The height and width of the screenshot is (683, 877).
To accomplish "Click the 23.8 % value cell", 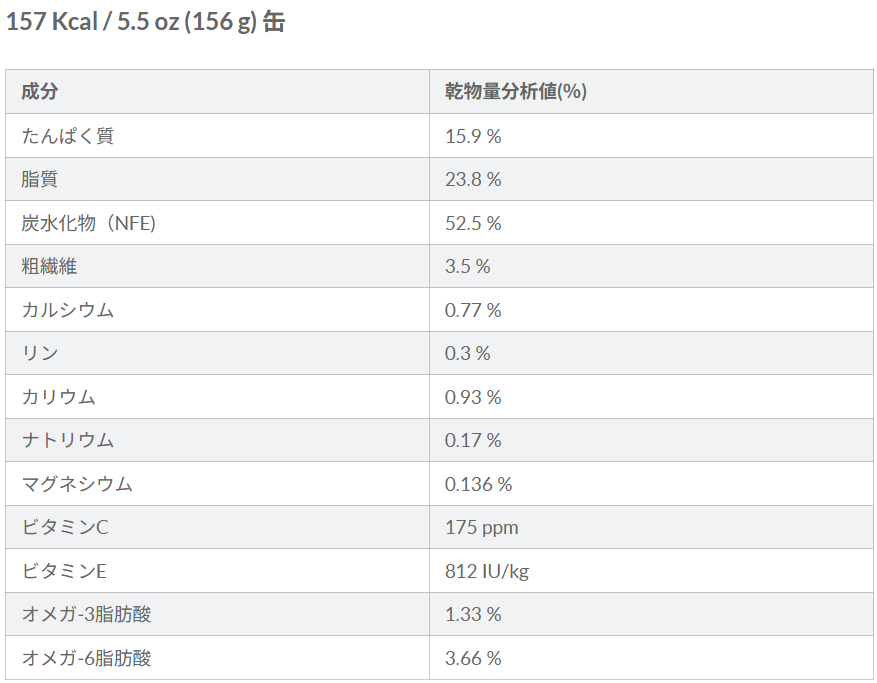I will click(473, 179).
